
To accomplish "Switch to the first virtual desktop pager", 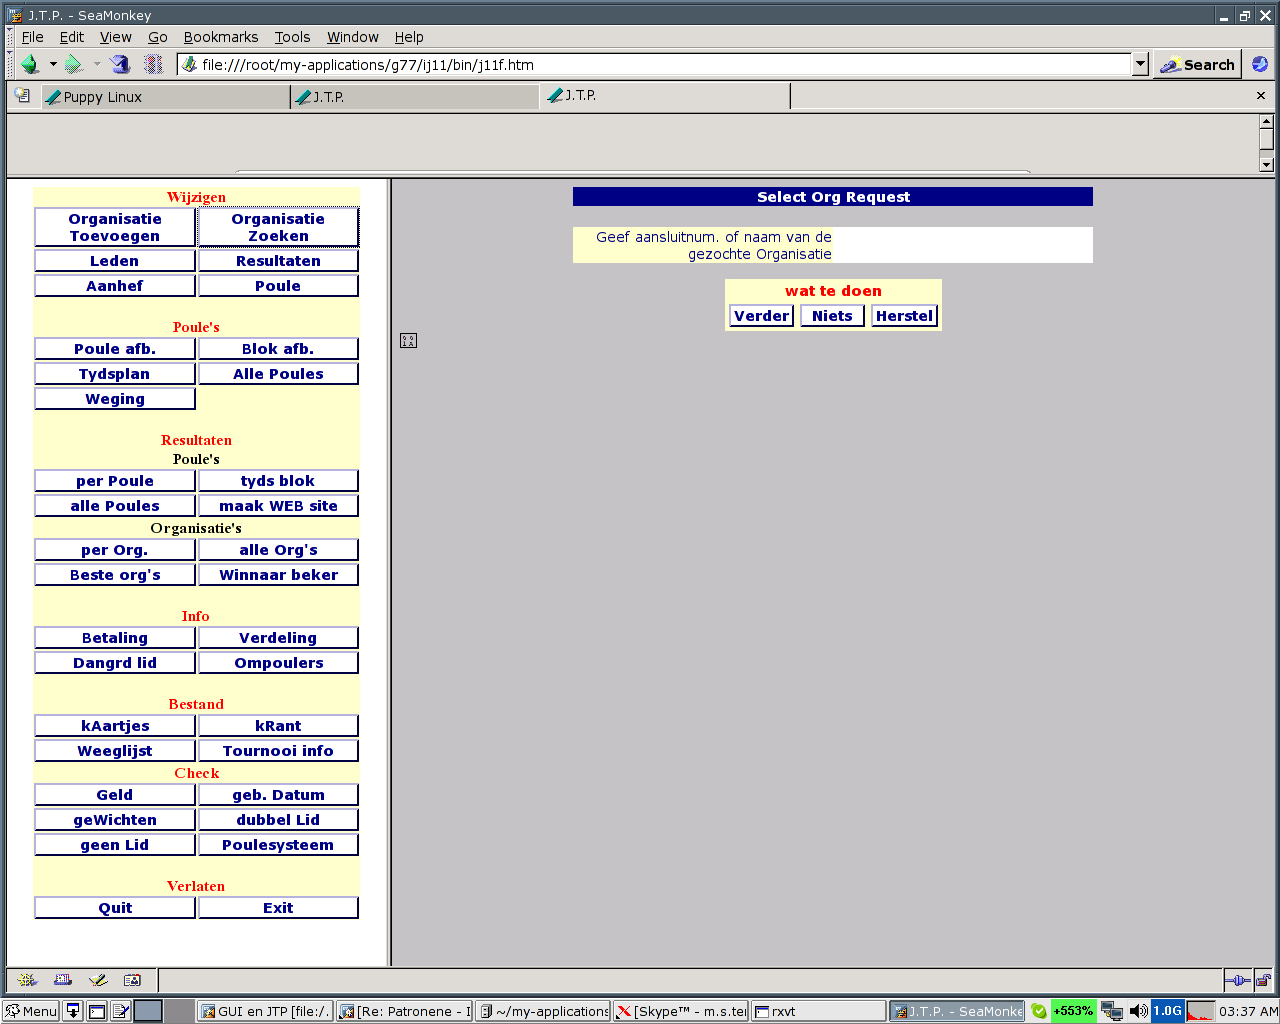I will click(x=148, y=1011).
